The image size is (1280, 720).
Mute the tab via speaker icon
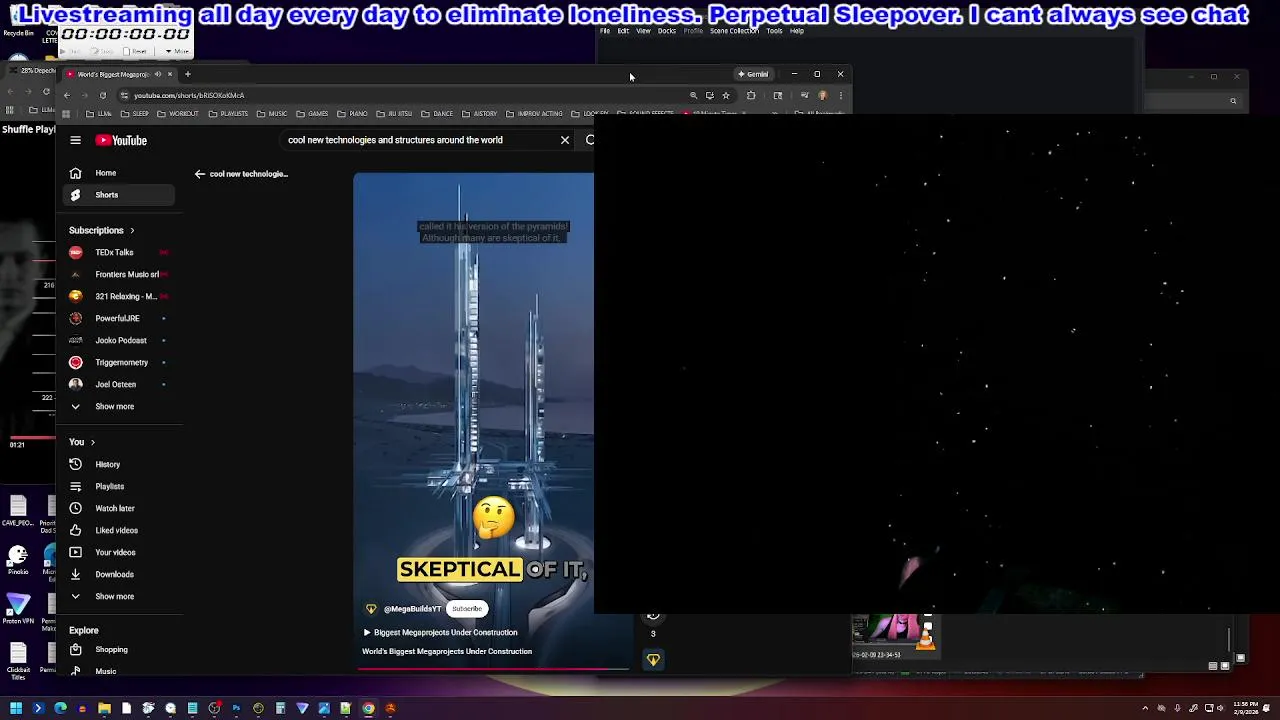point(158,74)
